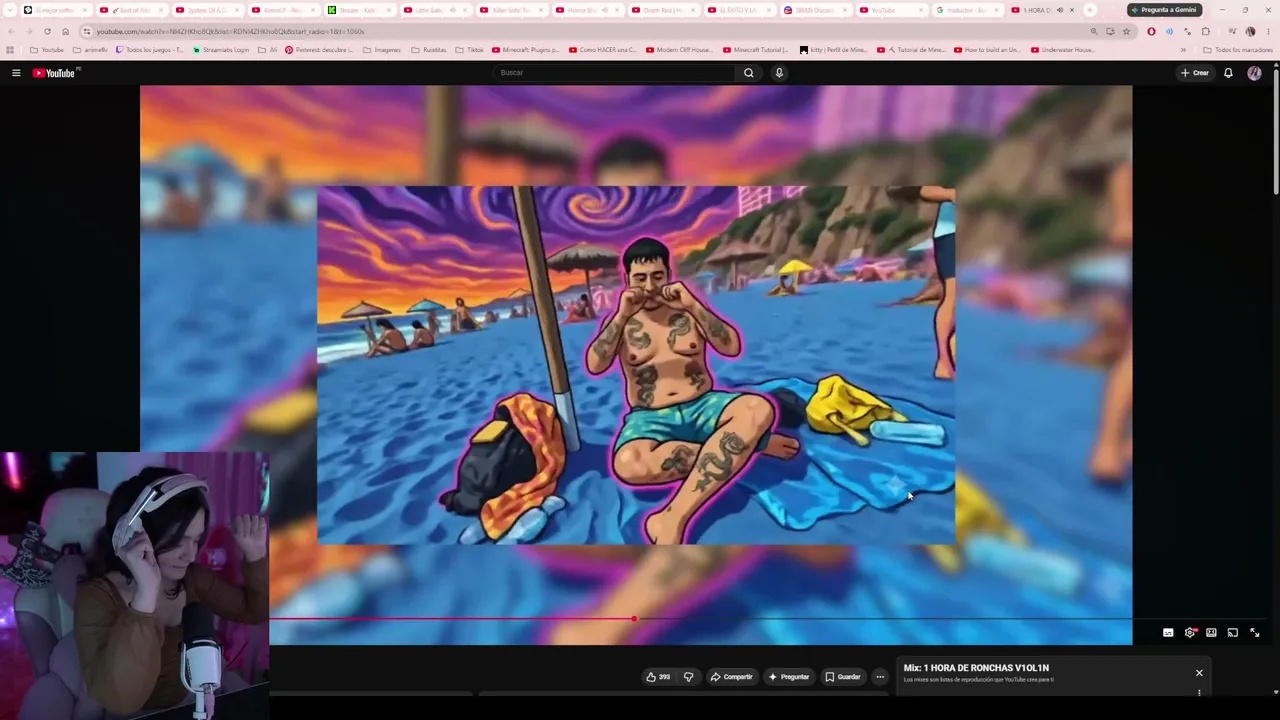Click the Crear create button
The width and height of the screenshot is (1280, 720).
point(1195,73)
